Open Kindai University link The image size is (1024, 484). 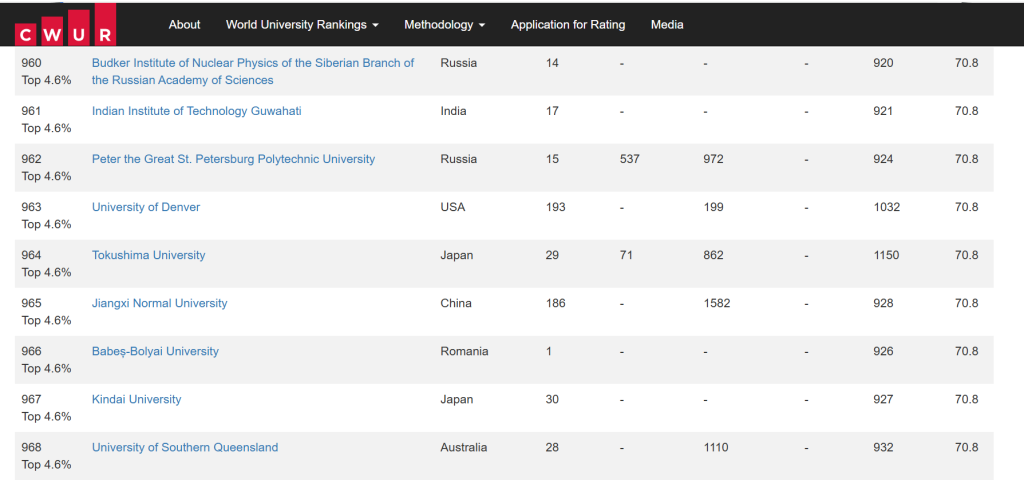[x=136, y=399]
